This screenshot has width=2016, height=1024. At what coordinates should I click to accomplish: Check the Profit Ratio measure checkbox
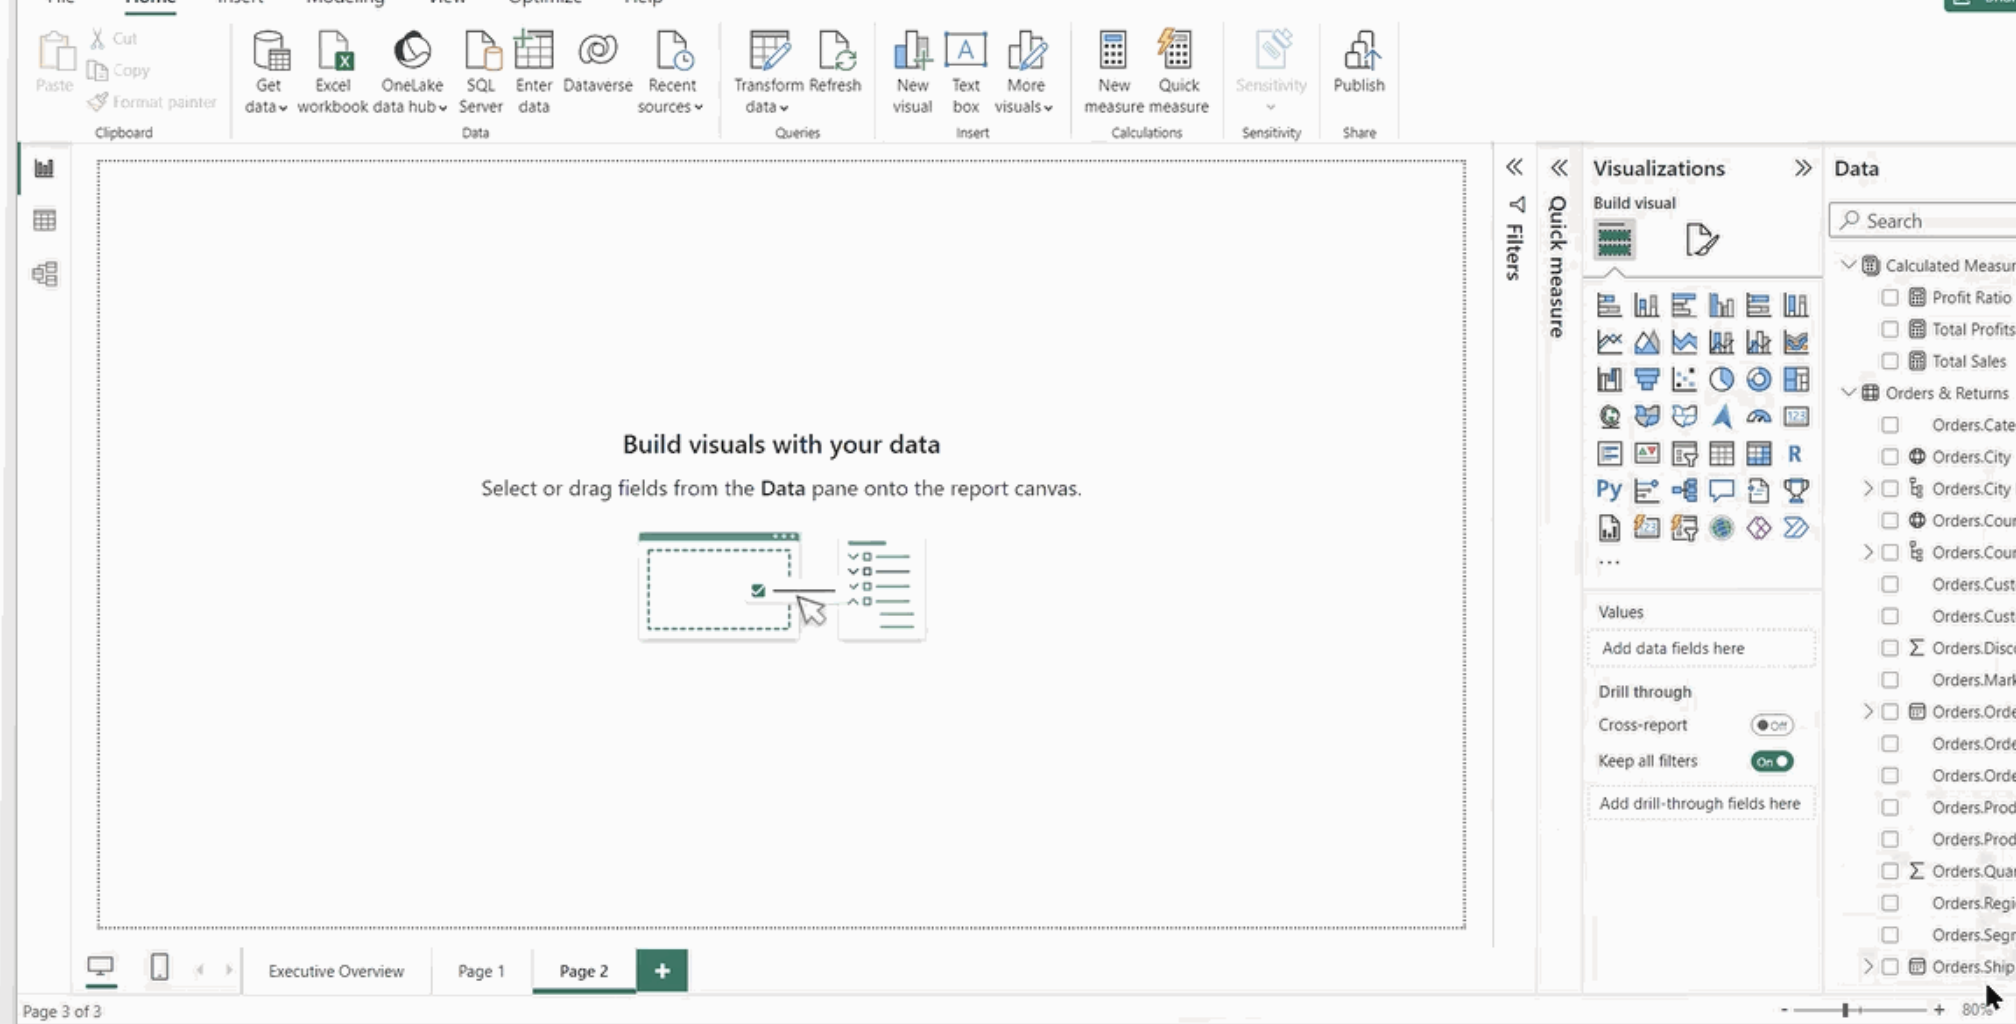(x=1889, y=297)
